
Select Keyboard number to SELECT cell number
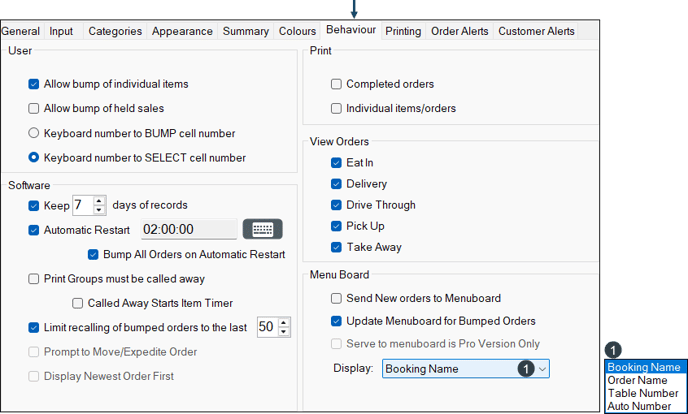coord(34,157)
